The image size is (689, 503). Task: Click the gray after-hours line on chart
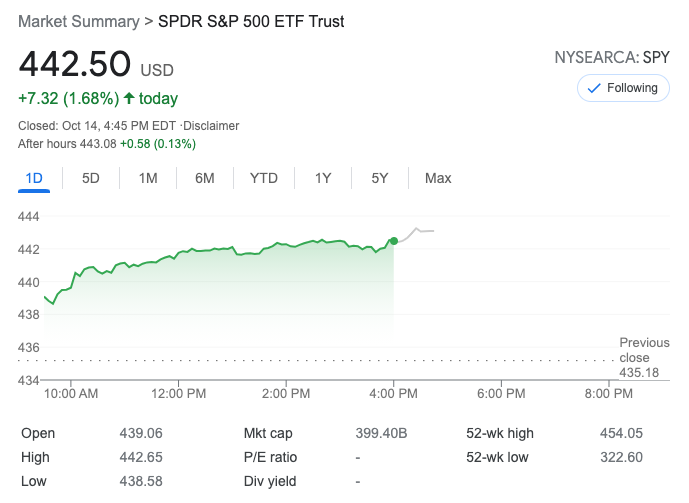(420, 231)
